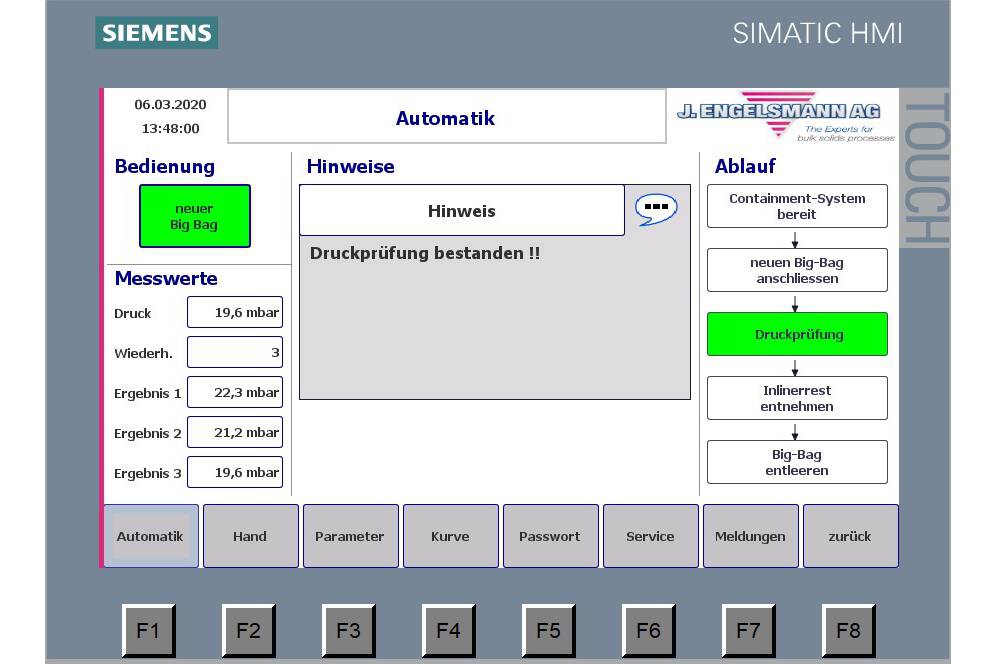This screenshot has width=996, height=664.
Task: Open the Passwort screen
Action: click(550, 536)
